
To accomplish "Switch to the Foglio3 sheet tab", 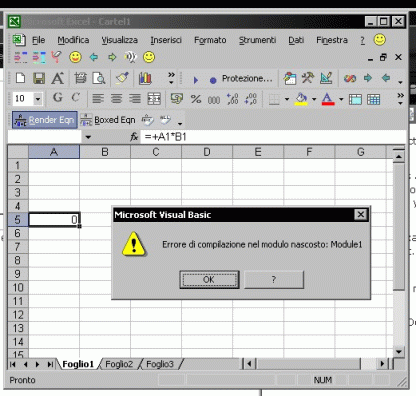I will [x=160, y=364].
